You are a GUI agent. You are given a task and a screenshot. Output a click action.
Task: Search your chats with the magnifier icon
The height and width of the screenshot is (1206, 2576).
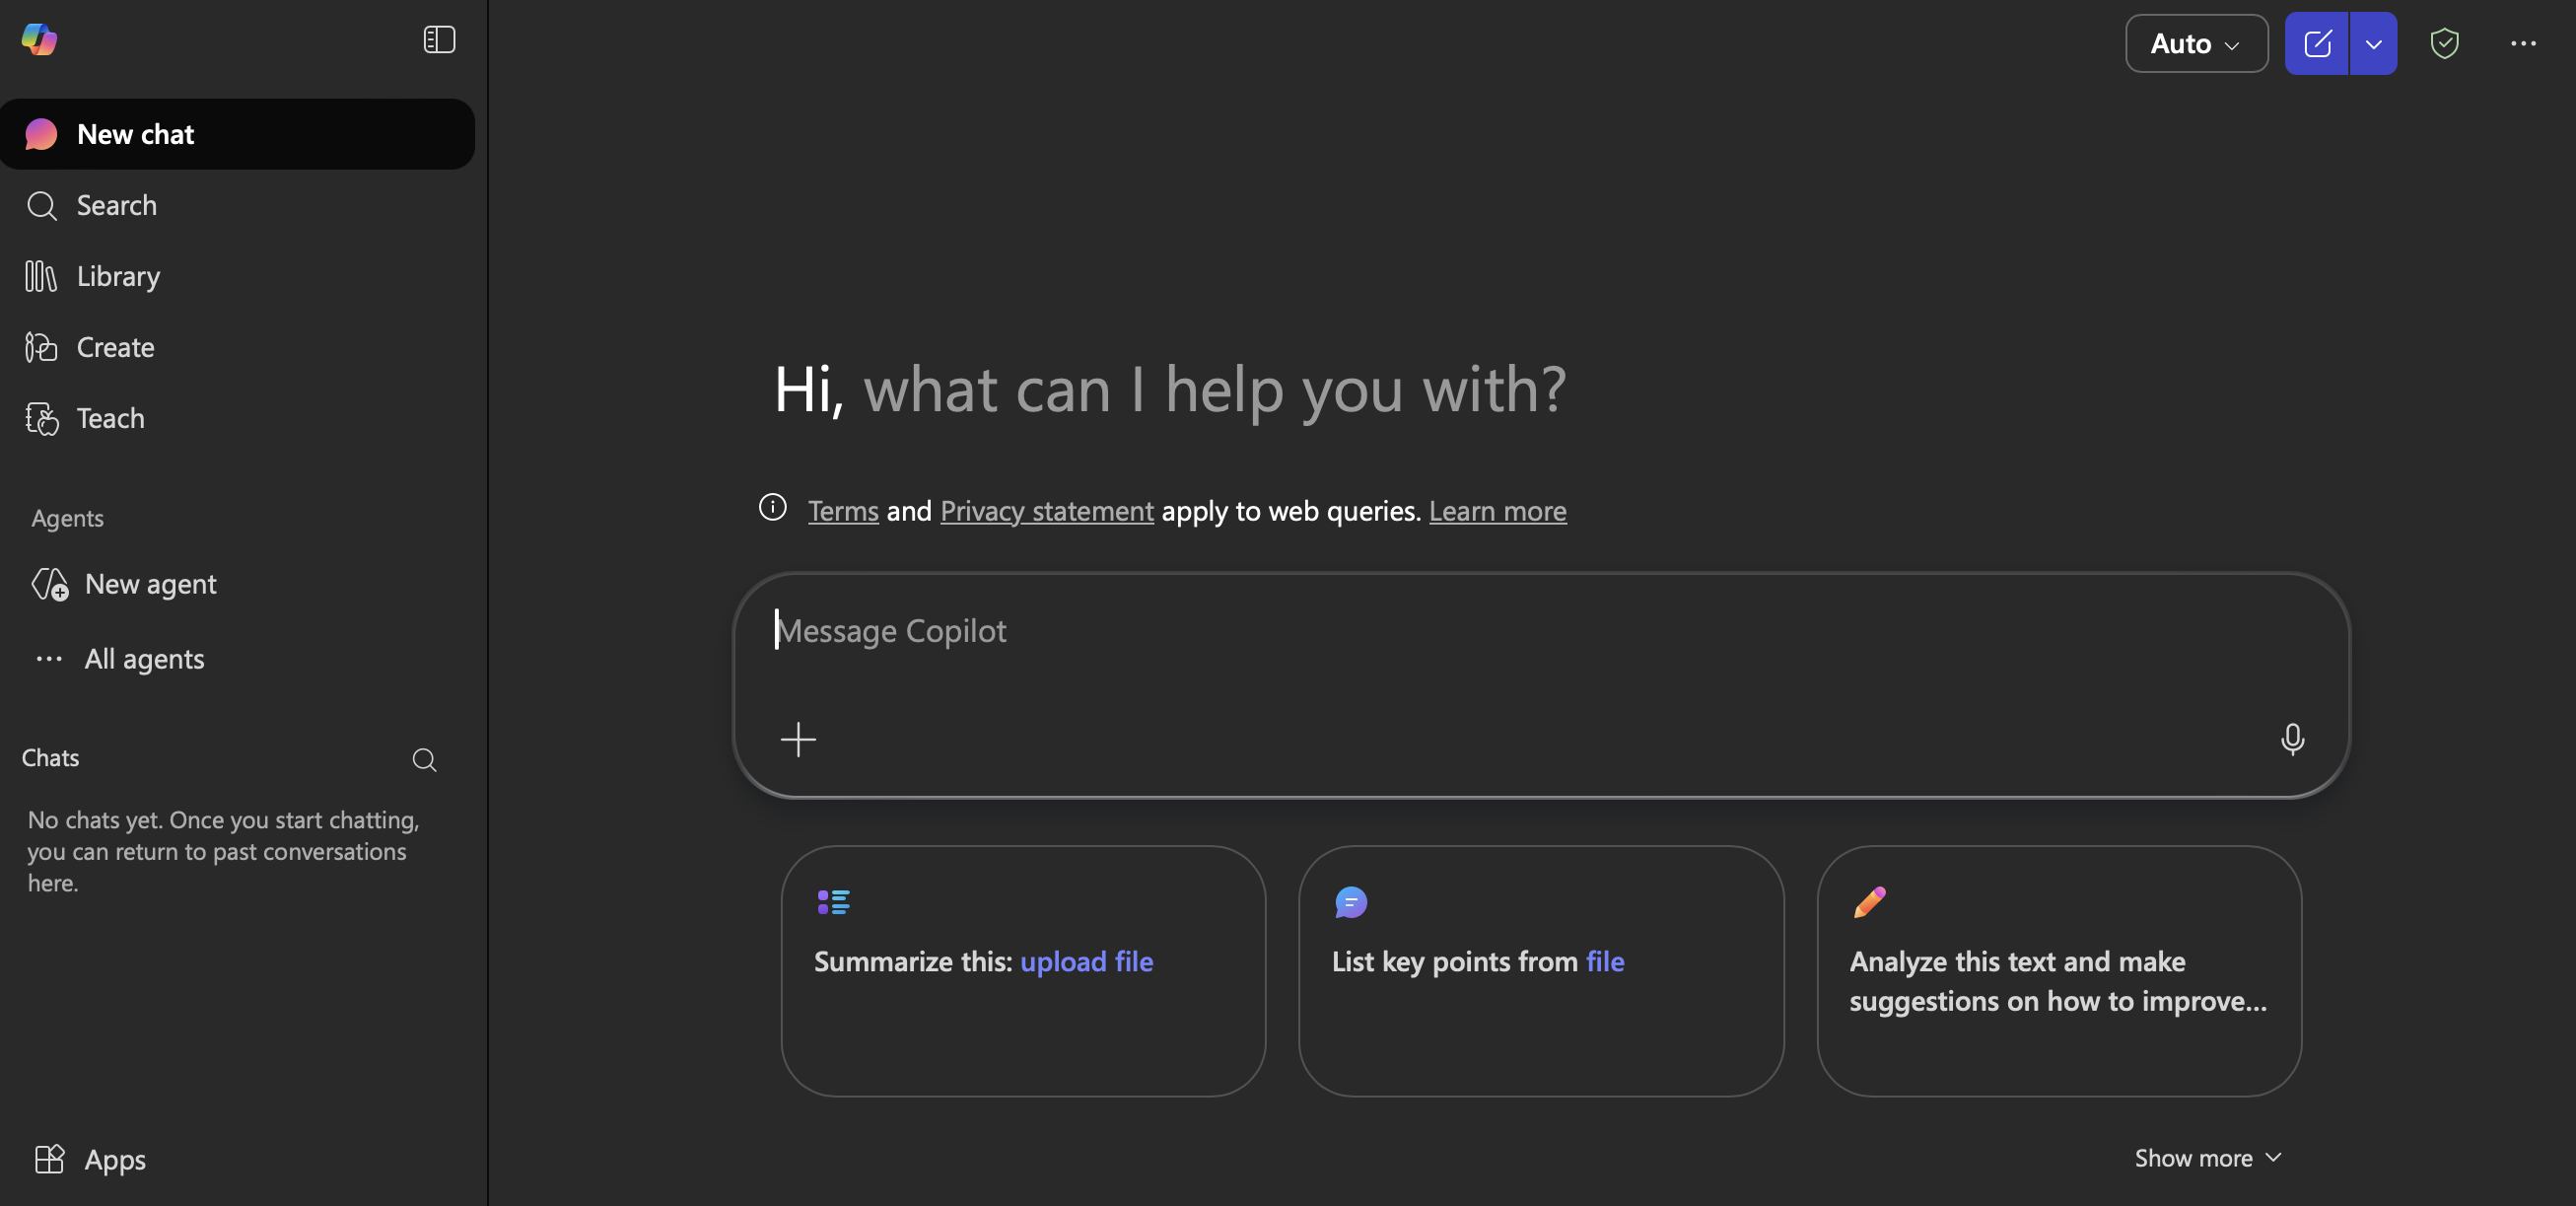coord(424,760)
